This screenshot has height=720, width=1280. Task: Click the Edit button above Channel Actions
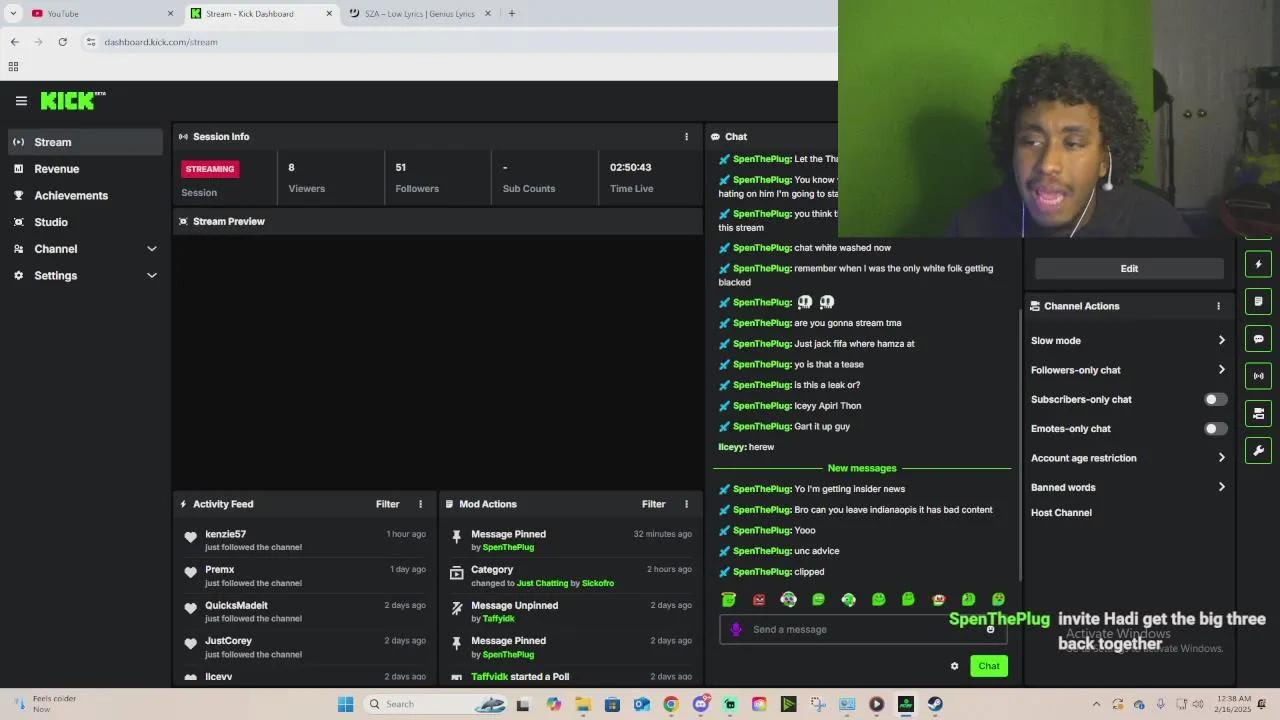click(x=1128, y=268)
